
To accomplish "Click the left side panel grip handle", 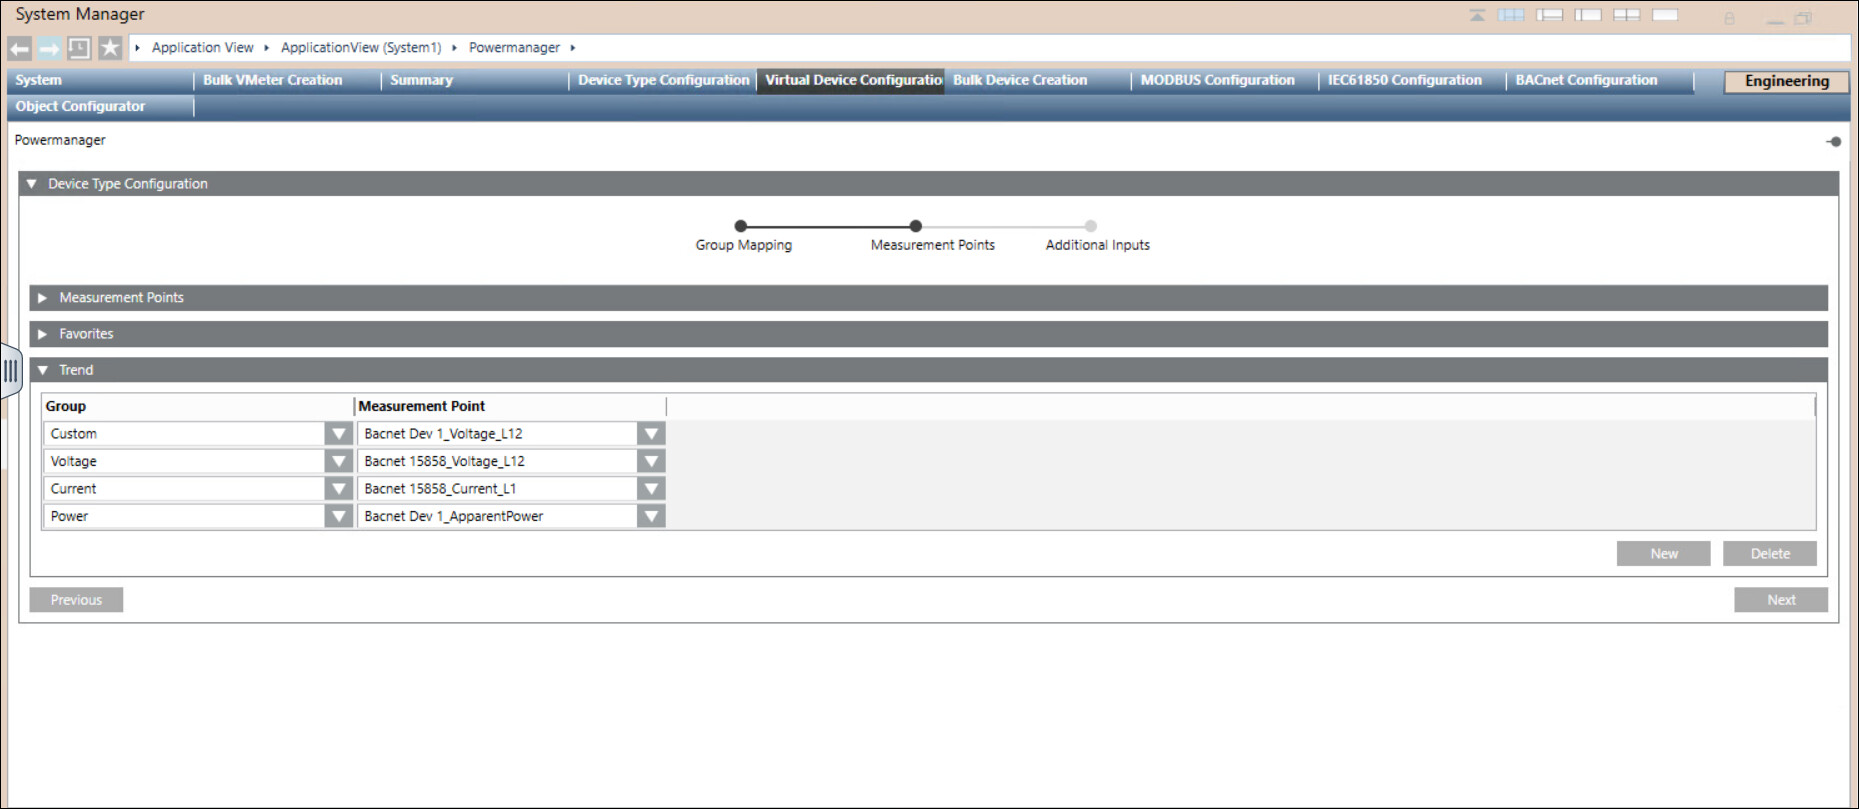I will coord(11,371).
